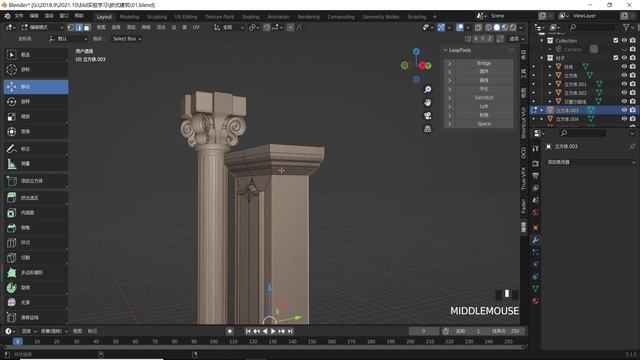
Task: Activate the Rotate tool
Action: 35,102
